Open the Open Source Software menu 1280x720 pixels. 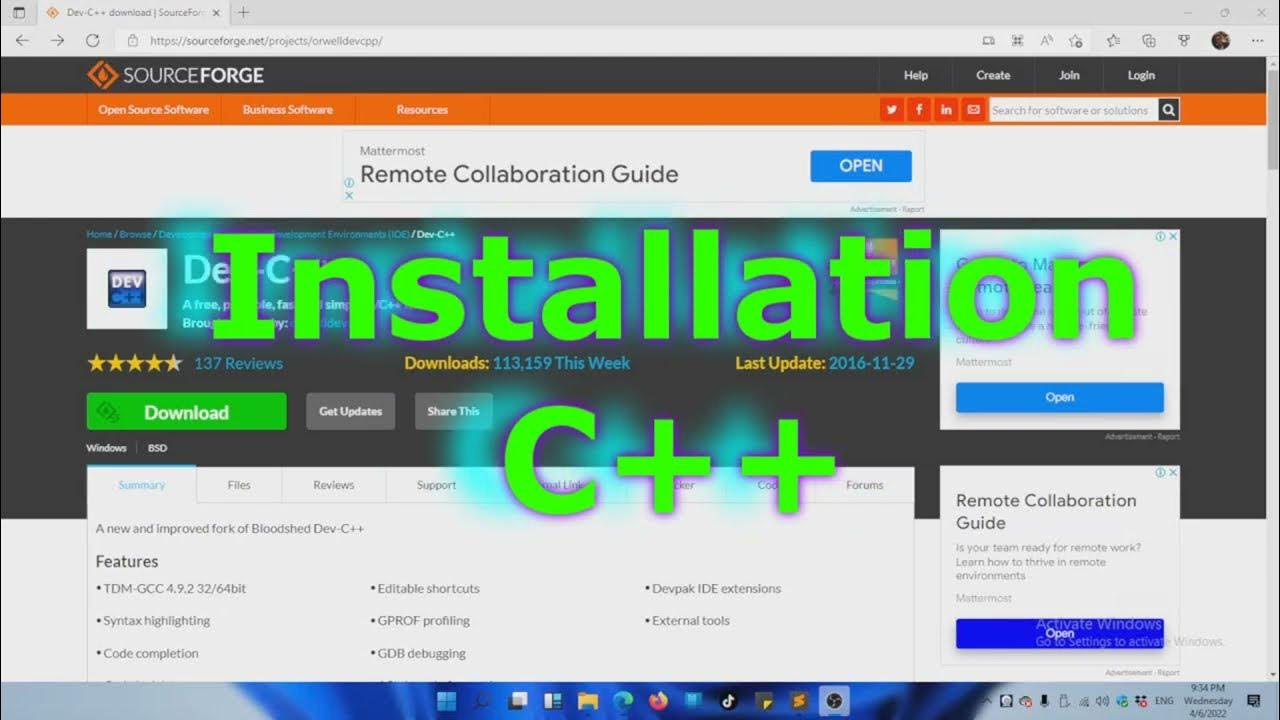(x=153, y=110)
